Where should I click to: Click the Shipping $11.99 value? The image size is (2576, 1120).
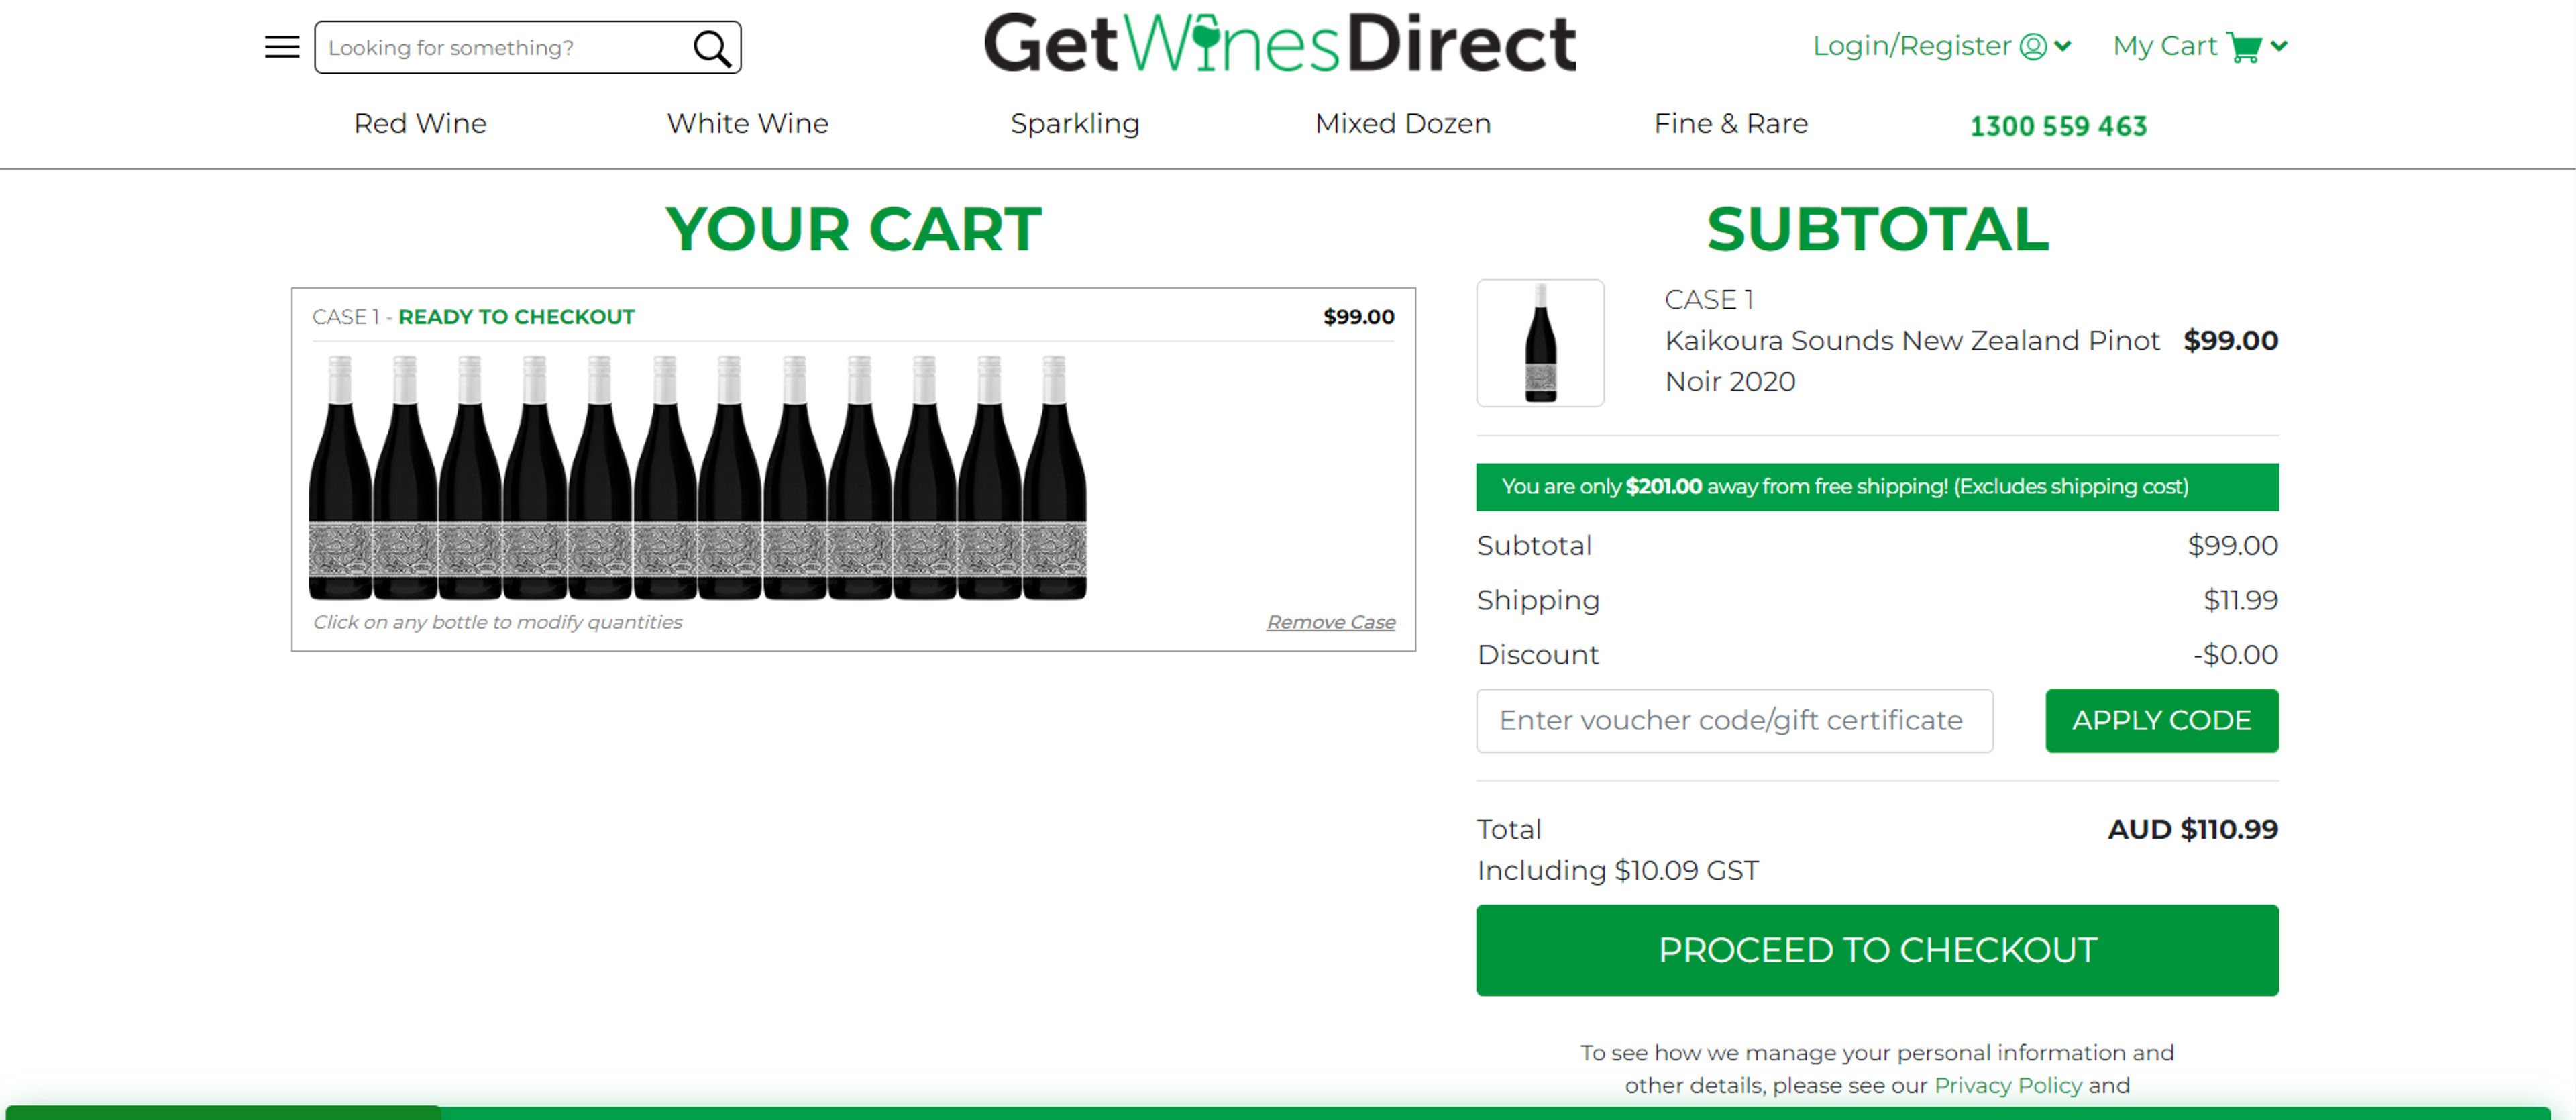pos(2240,600)
